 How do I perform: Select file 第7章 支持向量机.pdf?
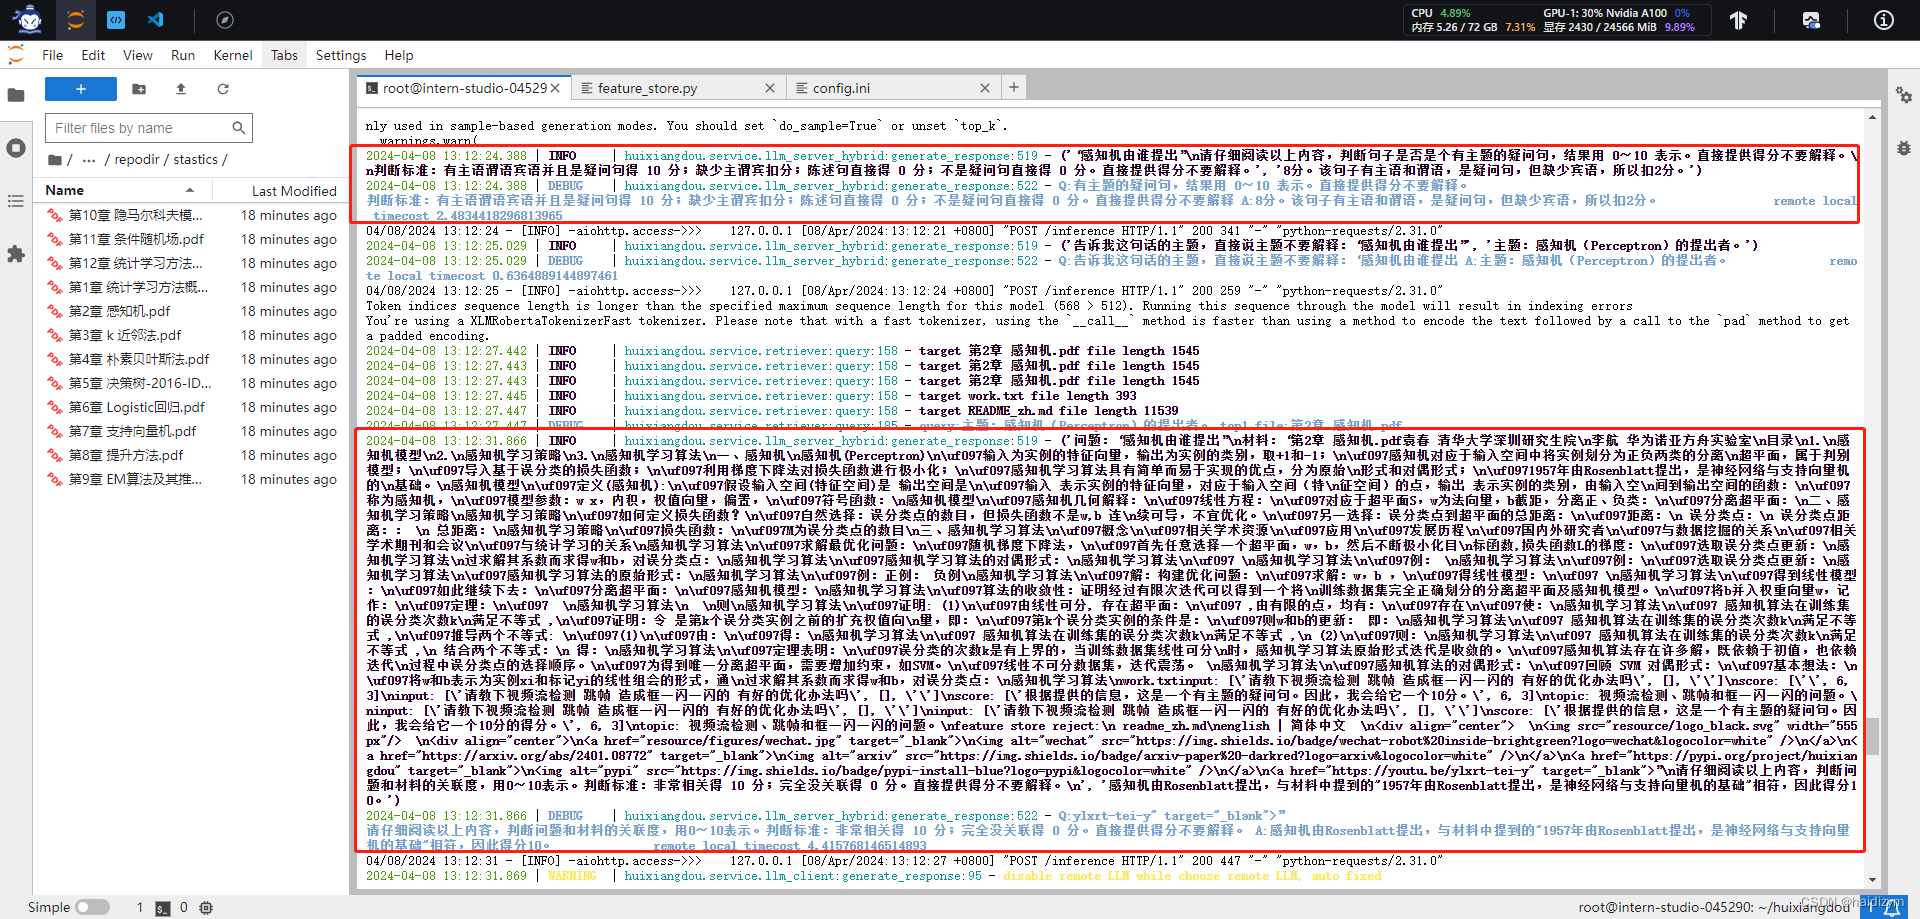pos(193,431)
